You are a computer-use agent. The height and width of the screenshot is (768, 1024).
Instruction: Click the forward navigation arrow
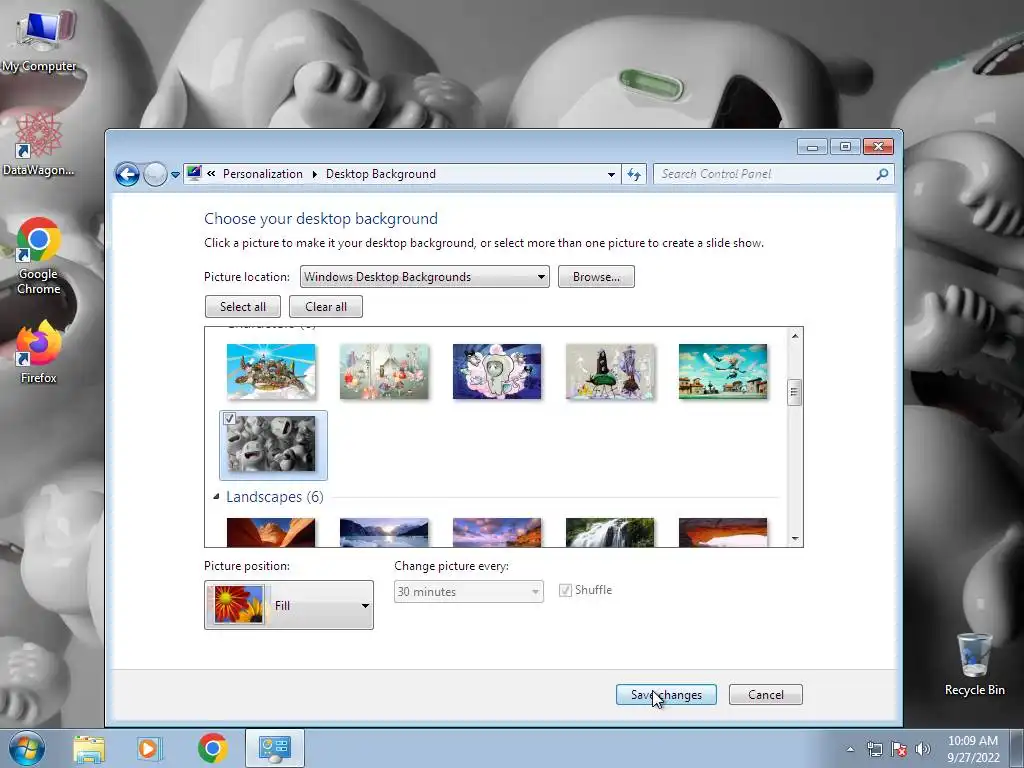tap(155, 174)
